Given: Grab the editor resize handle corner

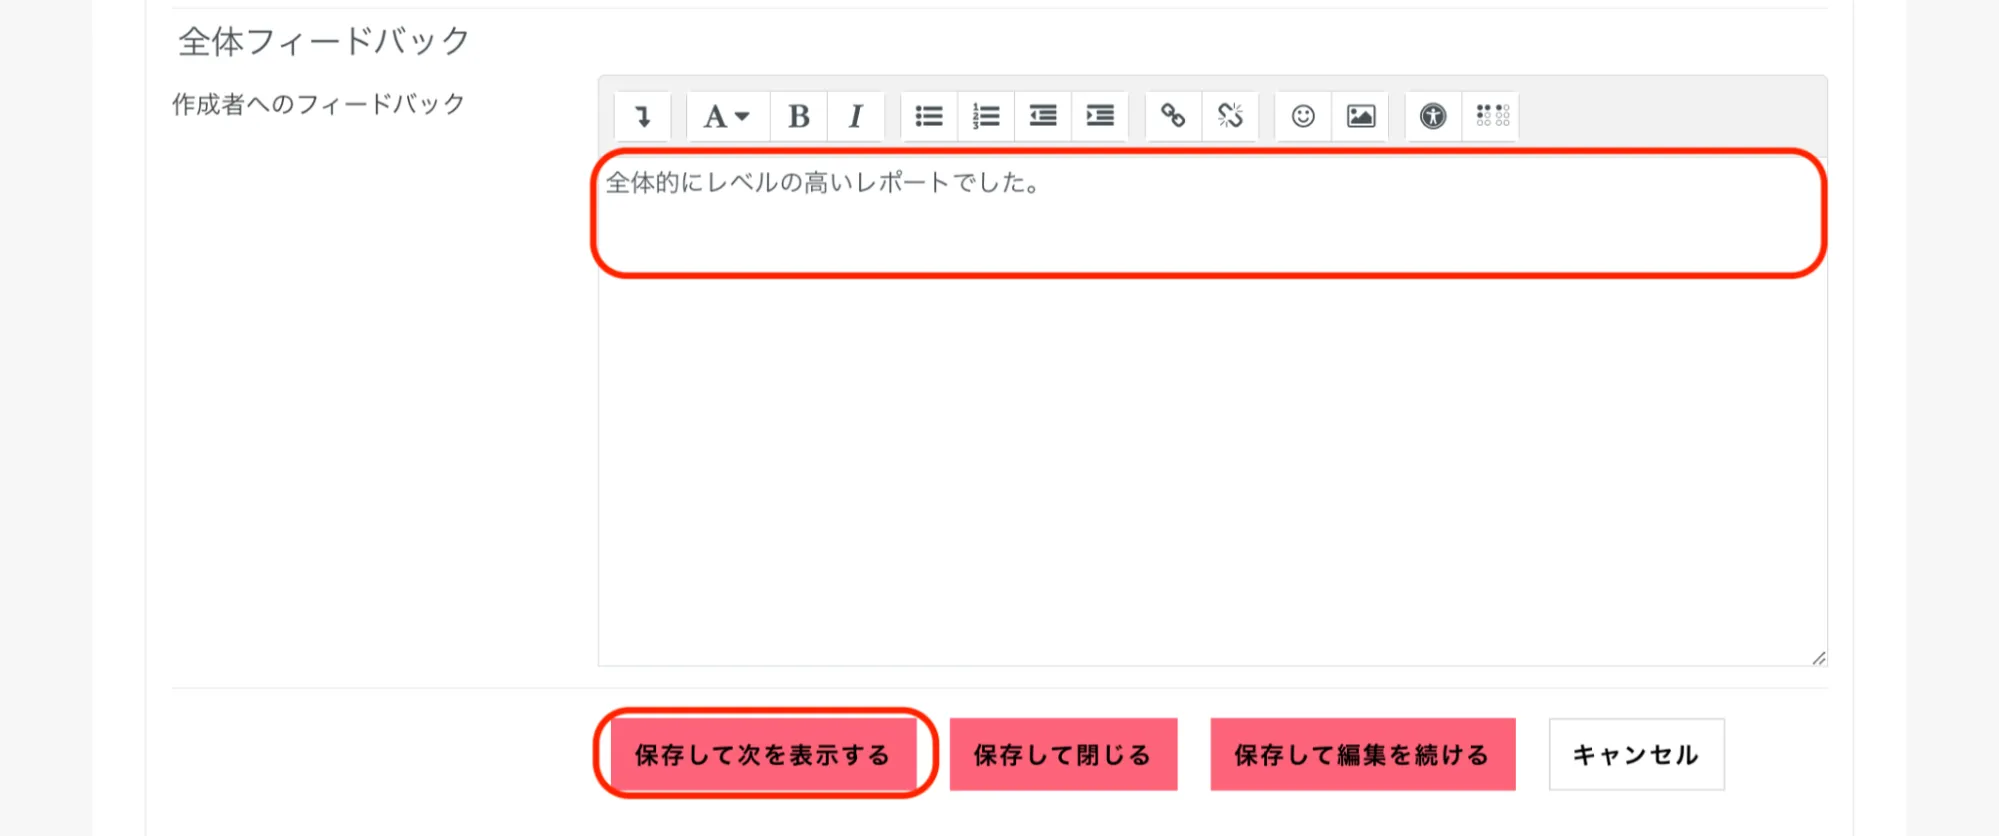Looking at the screenshot, I should (x=1818, y=657).
